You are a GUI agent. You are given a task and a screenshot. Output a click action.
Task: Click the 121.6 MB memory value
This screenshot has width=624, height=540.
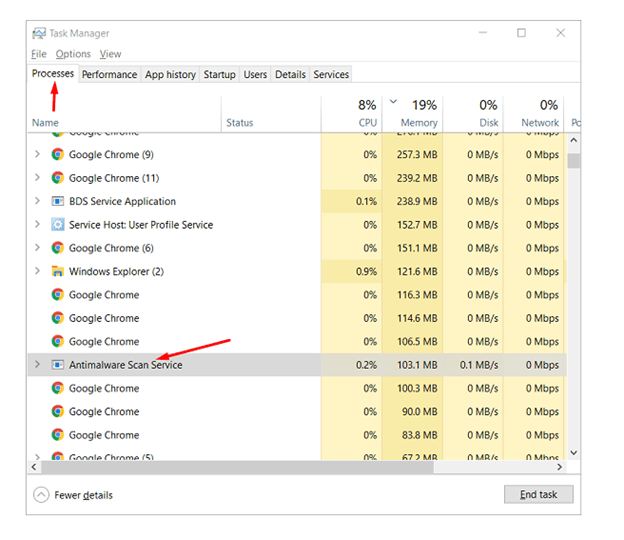(x=417, y=271)
